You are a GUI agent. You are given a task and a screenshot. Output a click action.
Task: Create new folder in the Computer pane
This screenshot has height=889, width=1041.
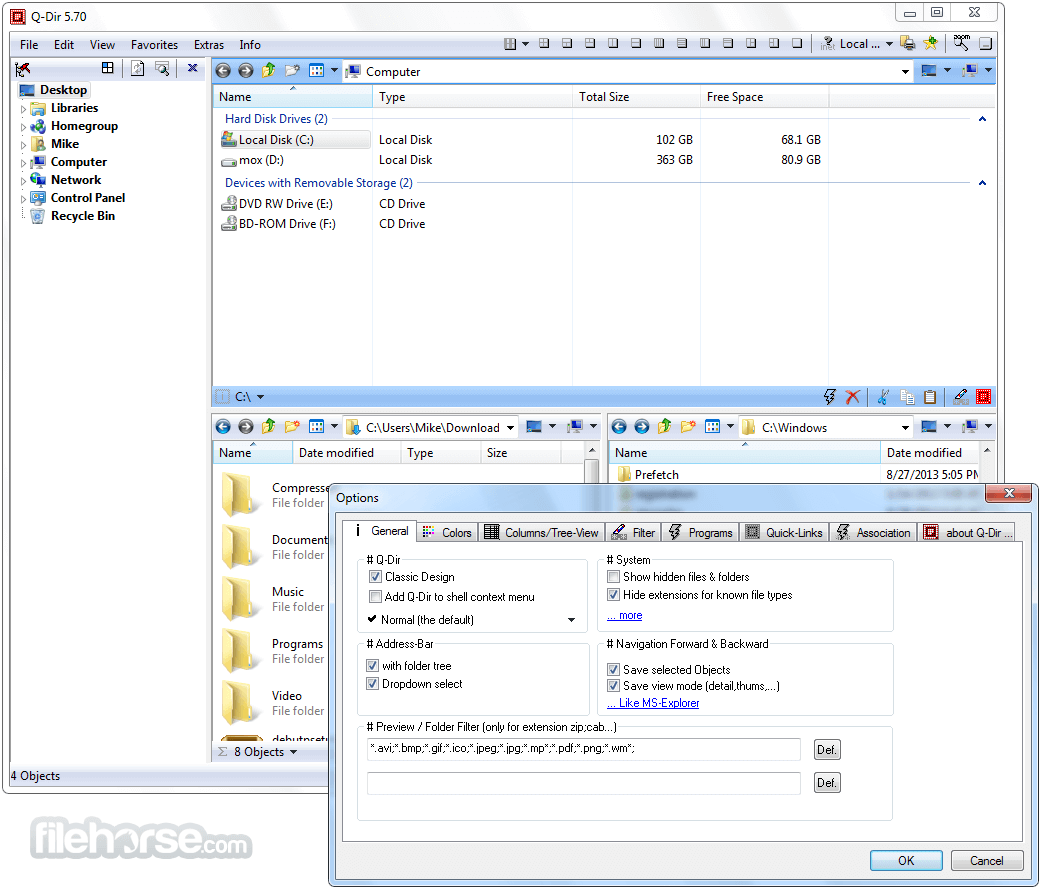(x=292, y=70)
